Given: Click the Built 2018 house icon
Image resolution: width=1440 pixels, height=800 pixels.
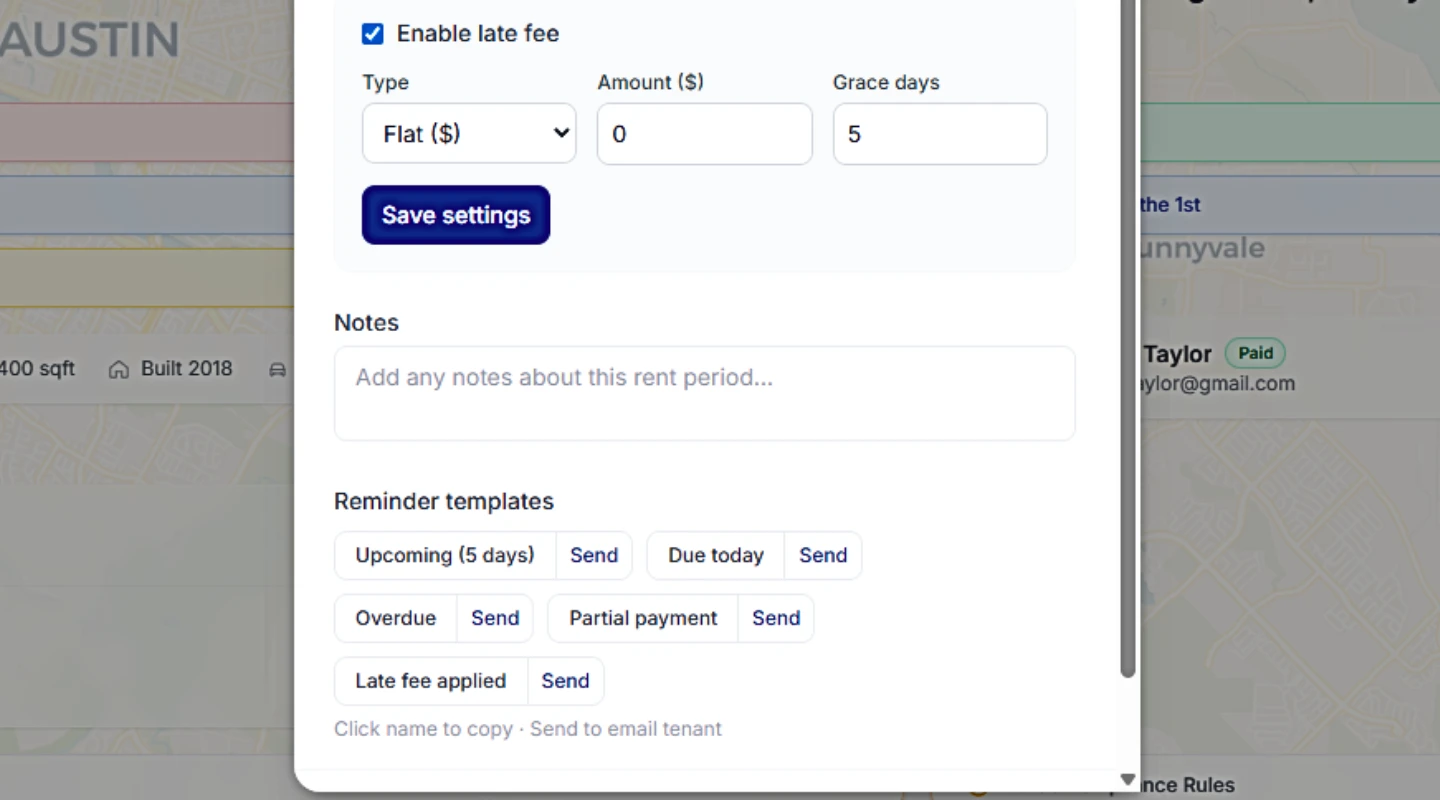Looking at the screenshot, I should pyautogui.click(x=119, y=370).
